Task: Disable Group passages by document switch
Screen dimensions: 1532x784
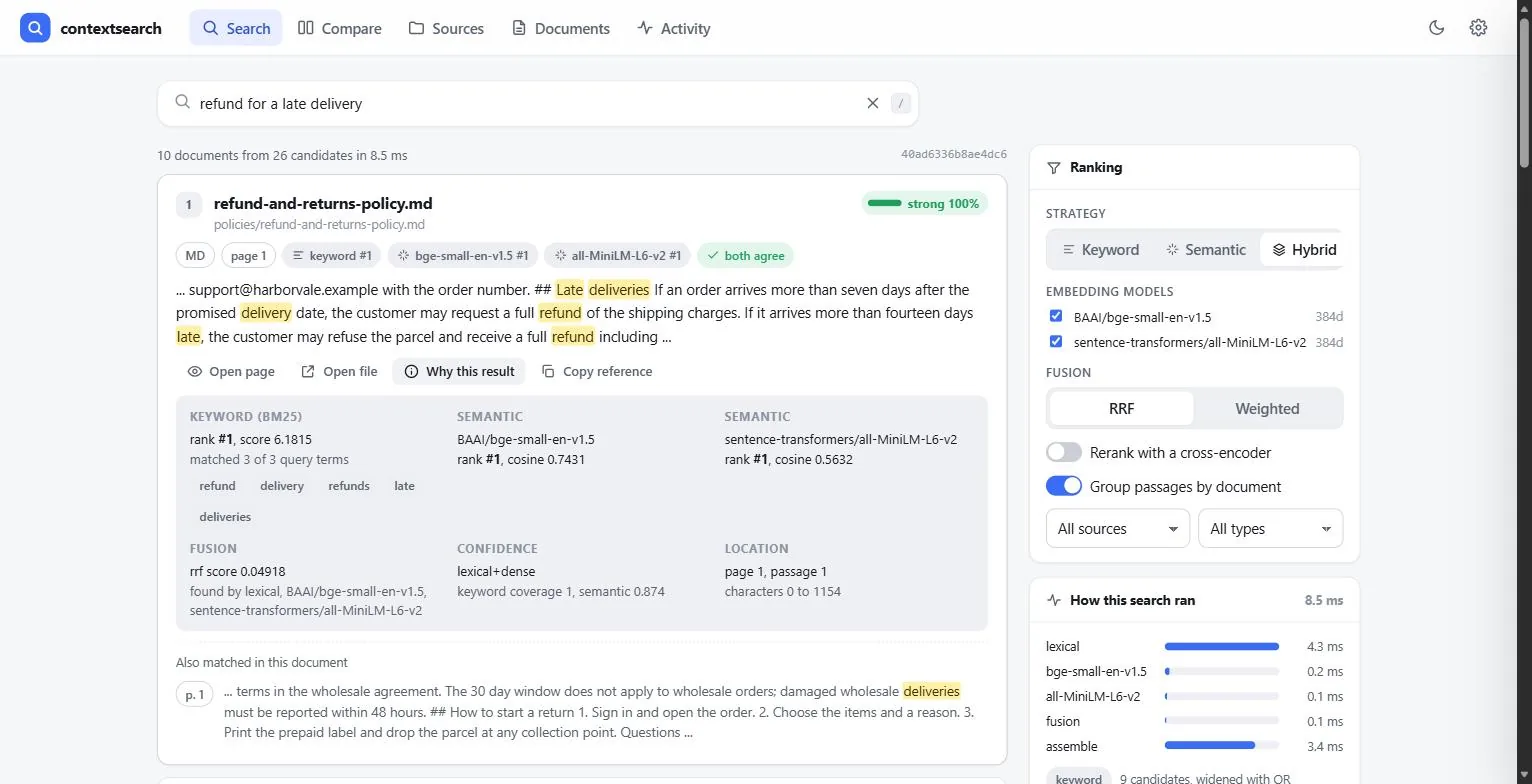Action: pyautogui.click(x=1064, y=486)
